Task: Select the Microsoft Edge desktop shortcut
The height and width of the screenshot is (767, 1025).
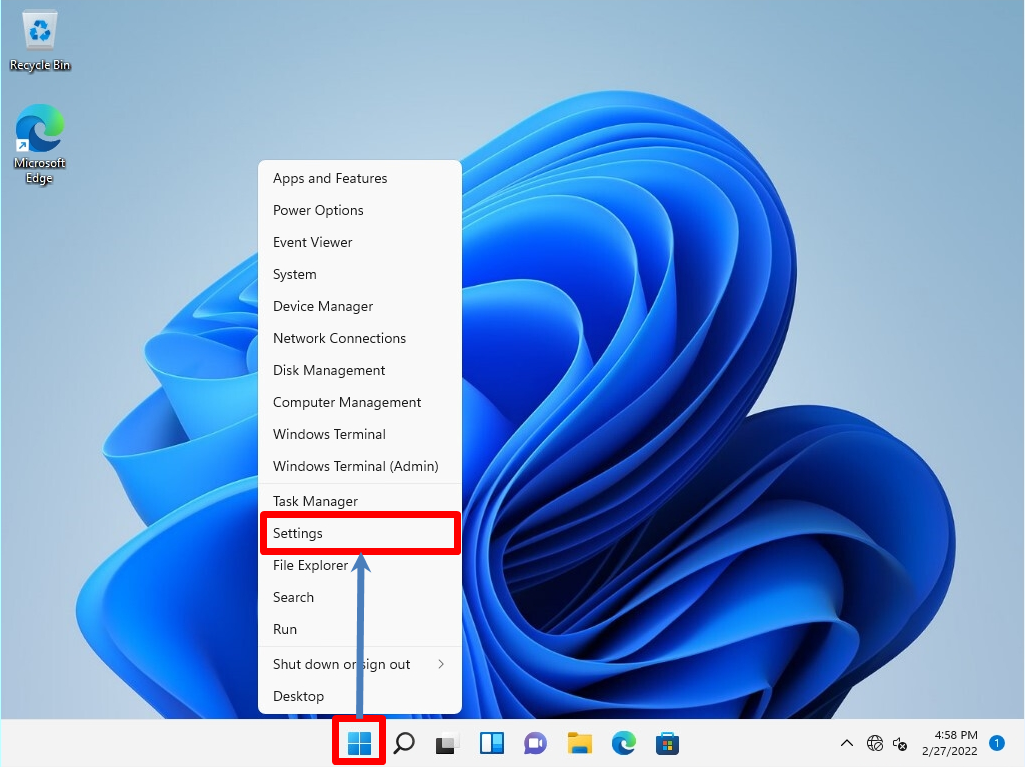Action: click(40, 145)
